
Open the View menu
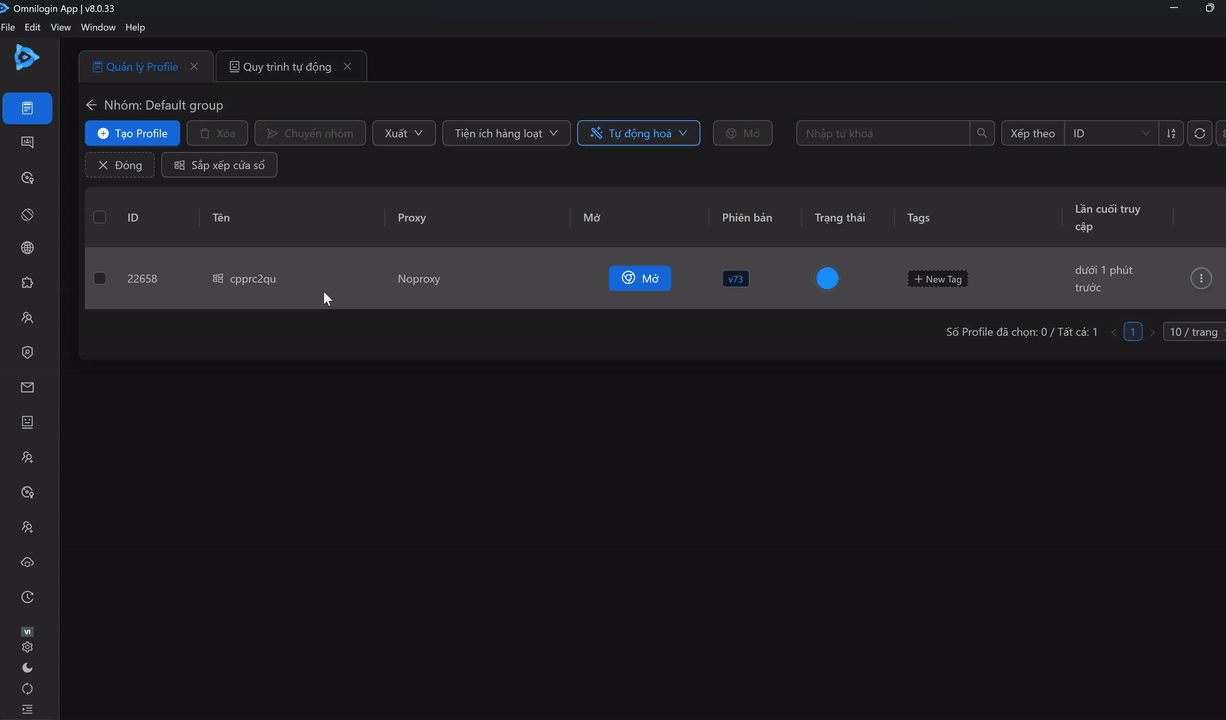(x=60, y=27)
